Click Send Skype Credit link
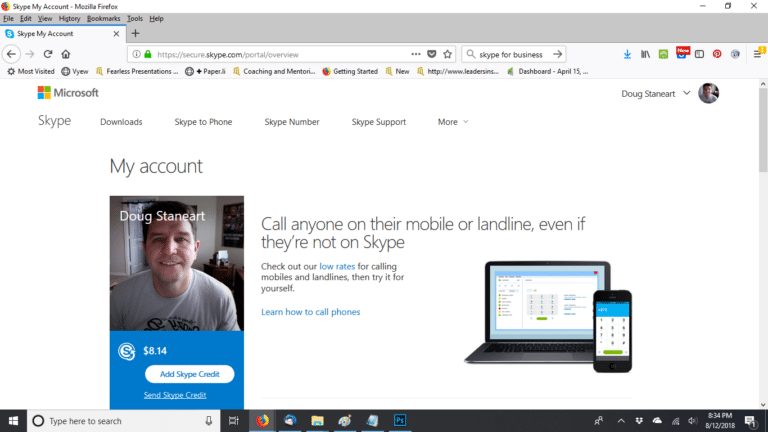768x432 pixels. (175, 395)
